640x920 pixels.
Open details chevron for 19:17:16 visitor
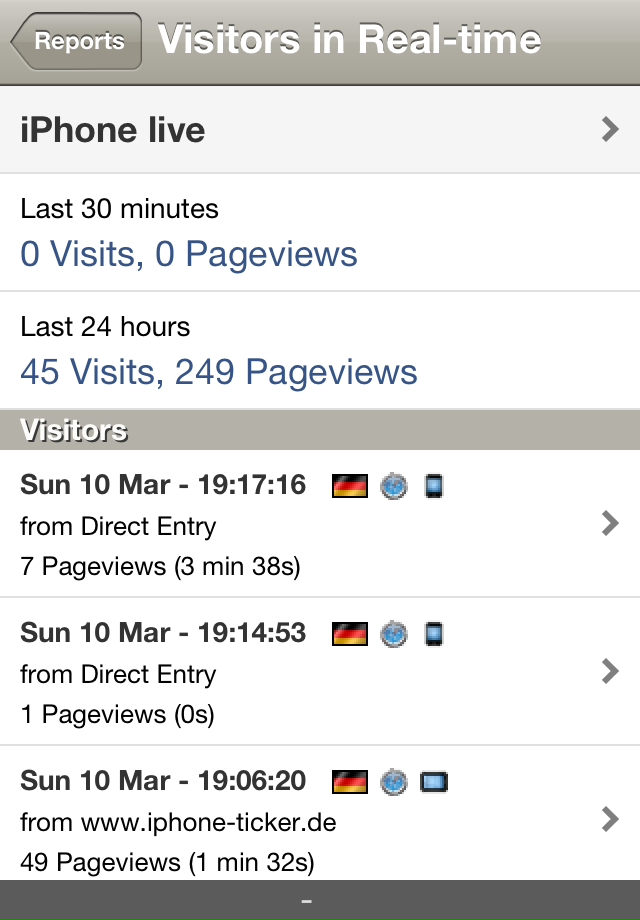(610, 523)
